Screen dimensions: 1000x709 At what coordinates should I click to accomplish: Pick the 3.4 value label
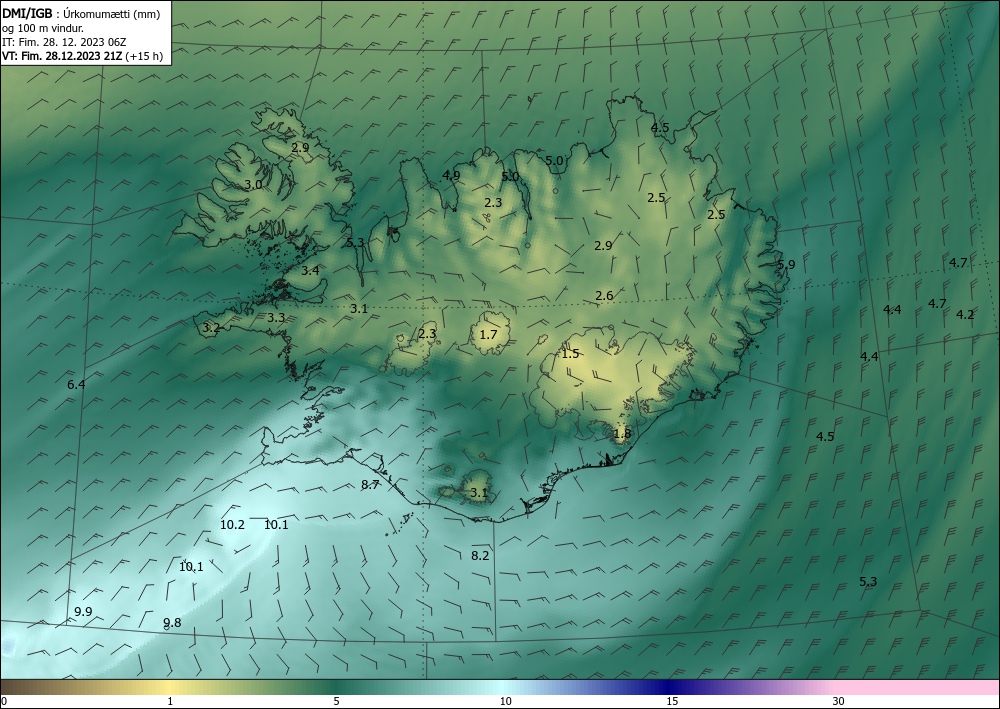point(311,271)
